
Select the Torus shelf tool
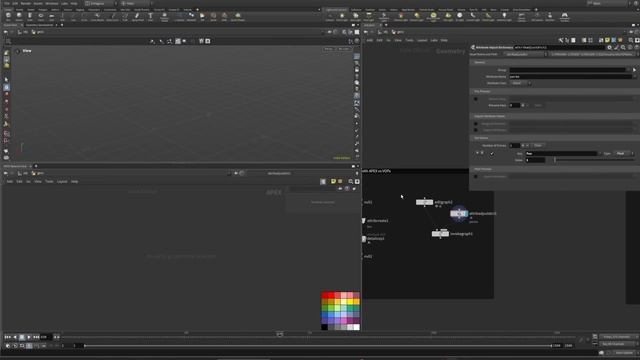coord(40,16)
